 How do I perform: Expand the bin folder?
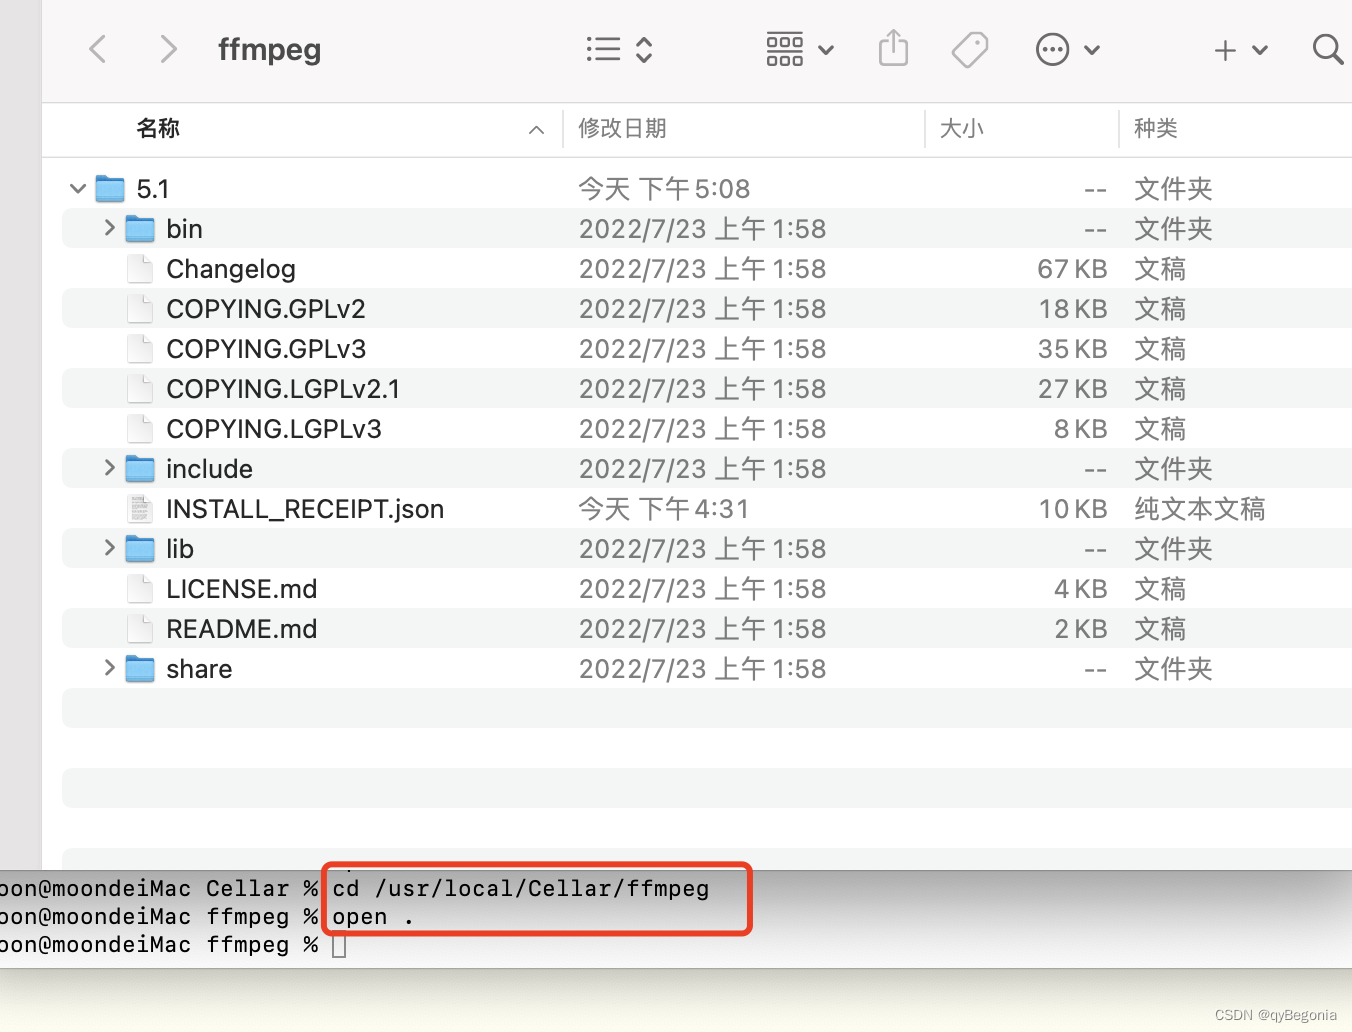(109, 228)
